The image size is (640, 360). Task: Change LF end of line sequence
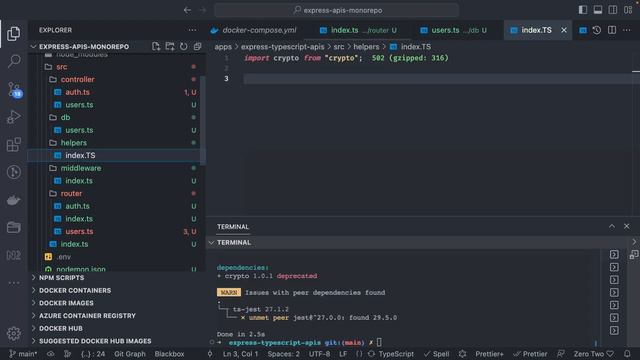[343, 354]
